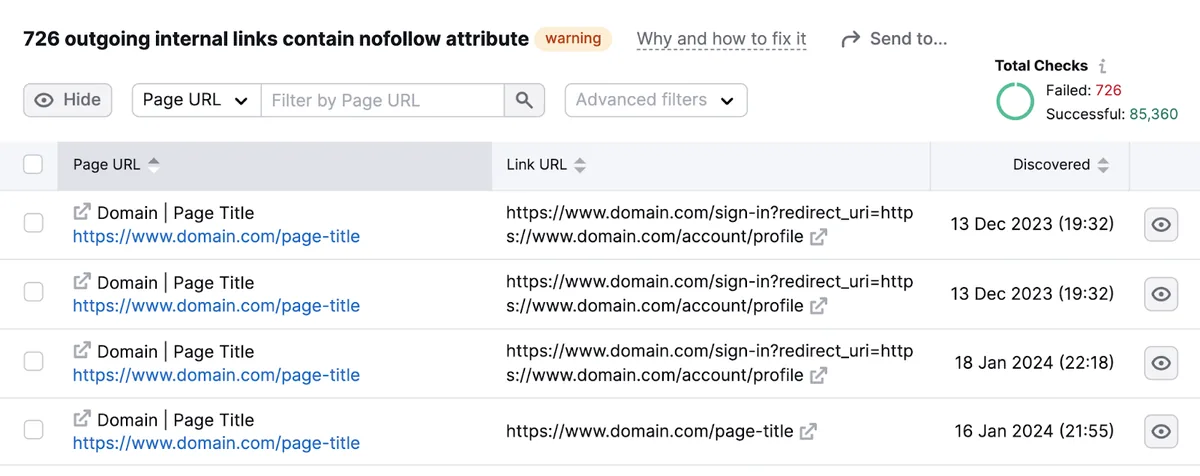Click the 18 Jan 2024 (22:18) date cell
1200x476 pixels.
(x=1034, y=363)
